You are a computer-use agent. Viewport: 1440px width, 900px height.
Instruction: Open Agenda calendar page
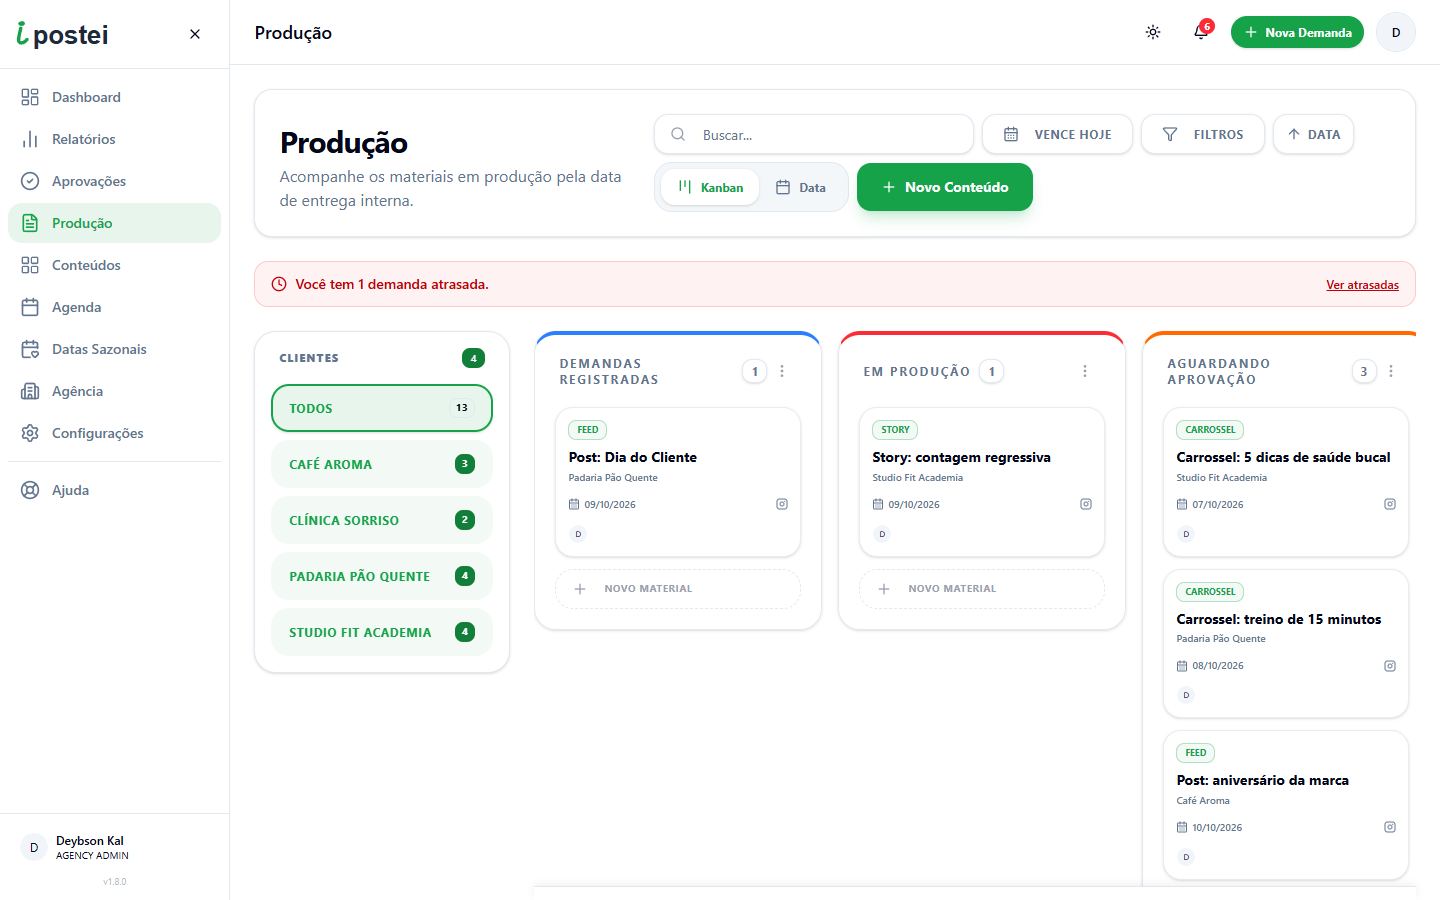pos(114,307)
